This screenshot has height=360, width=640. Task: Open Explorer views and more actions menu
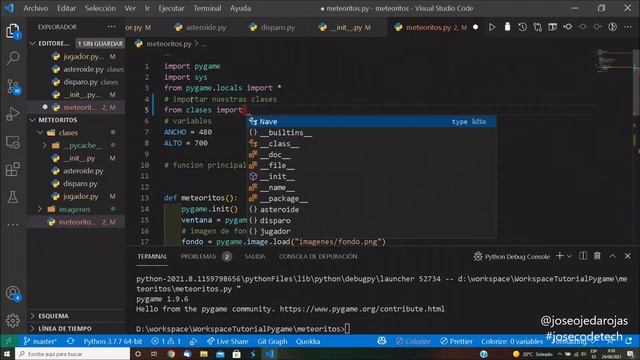click(111, 27)
